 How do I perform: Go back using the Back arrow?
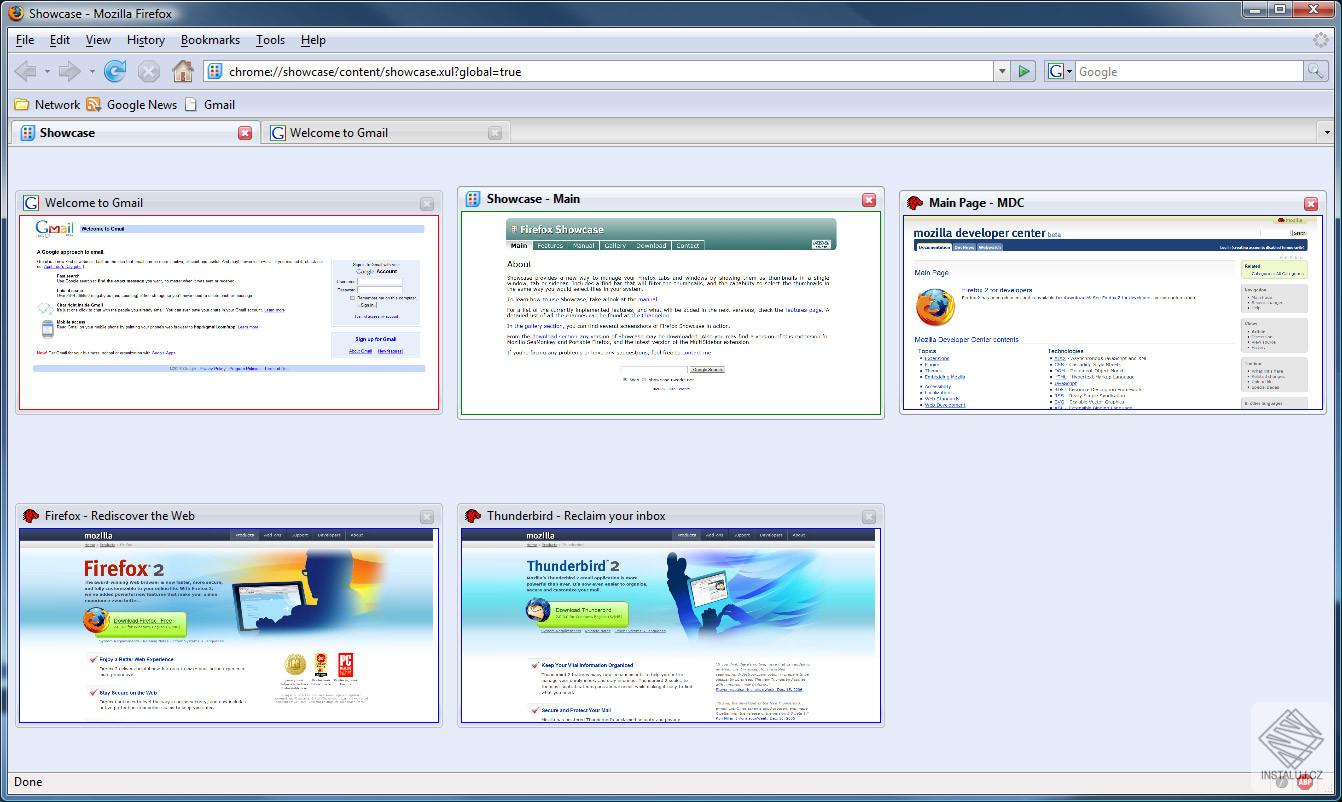tap(25, 71)
